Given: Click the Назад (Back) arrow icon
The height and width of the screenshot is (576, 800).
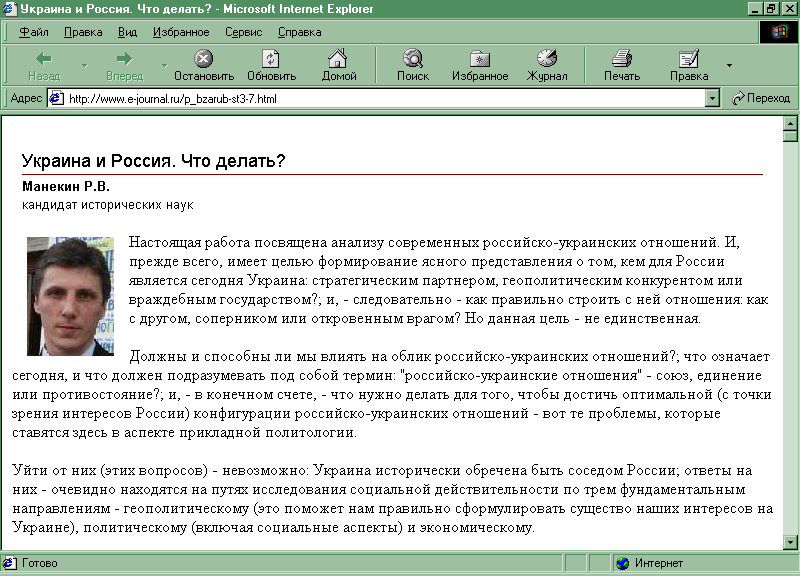Looking at the screenshot, I should pyautogui.click(x=44, y=59).
